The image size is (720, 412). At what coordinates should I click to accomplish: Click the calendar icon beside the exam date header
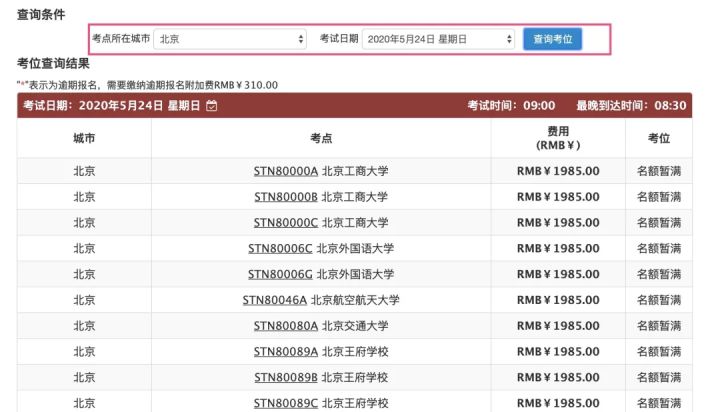212,106
